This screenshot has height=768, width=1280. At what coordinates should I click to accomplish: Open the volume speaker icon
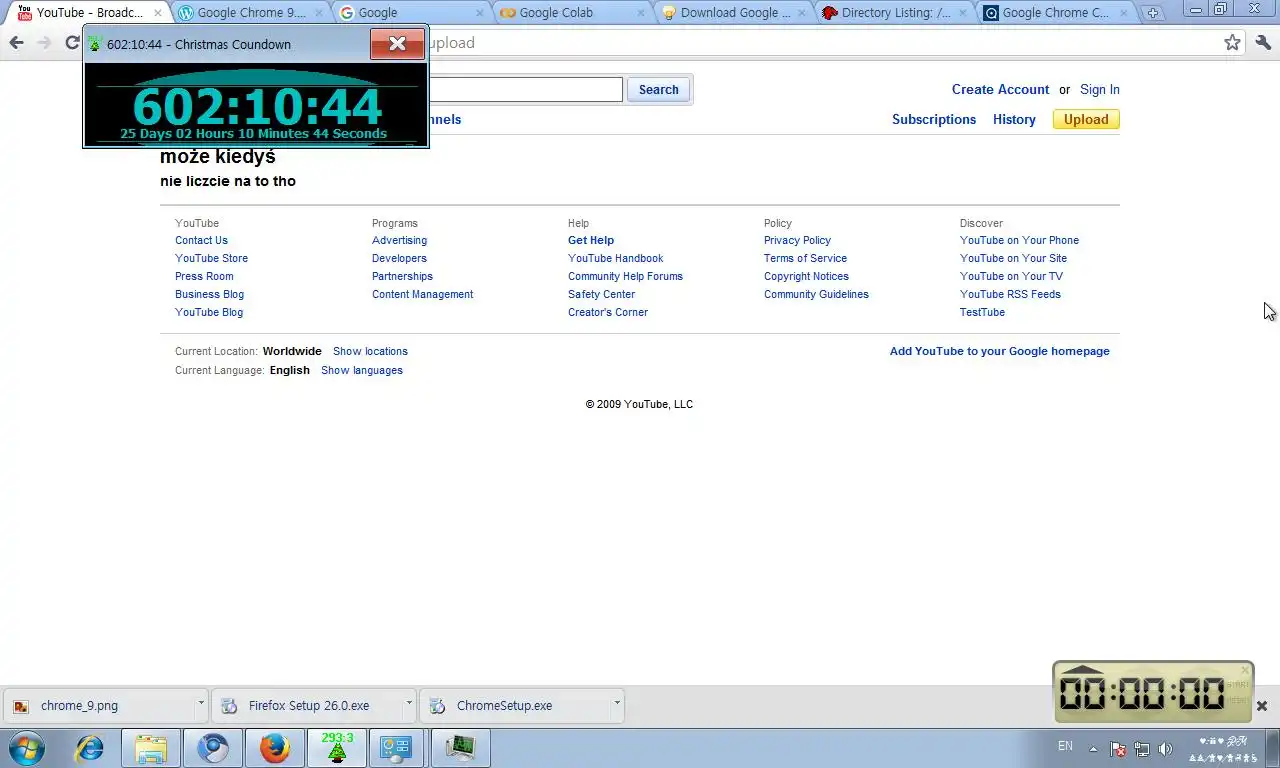(1165, 748)
